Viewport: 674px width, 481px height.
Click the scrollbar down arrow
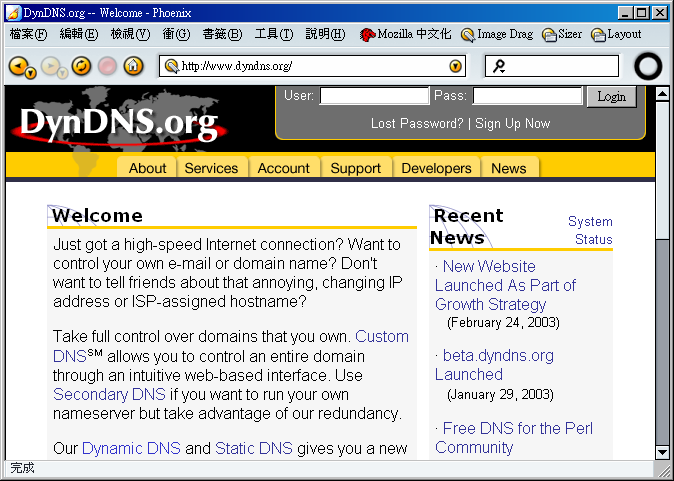click(x=662, y=452)
